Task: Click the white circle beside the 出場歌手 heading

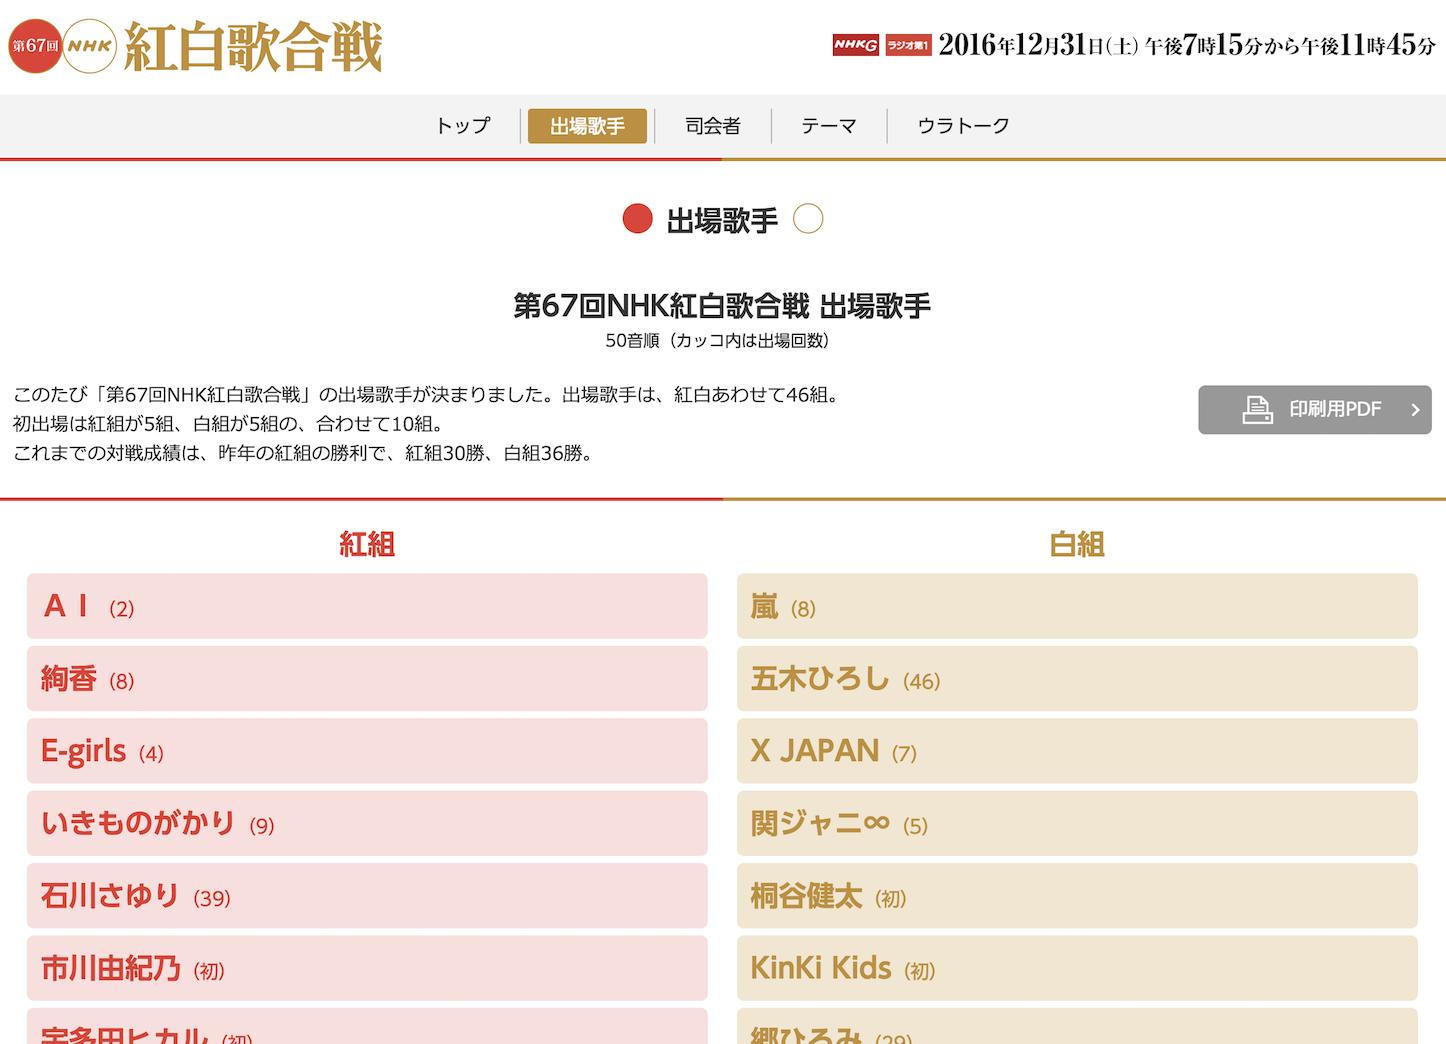Action: pyautogui.click(x=808, y=218)
